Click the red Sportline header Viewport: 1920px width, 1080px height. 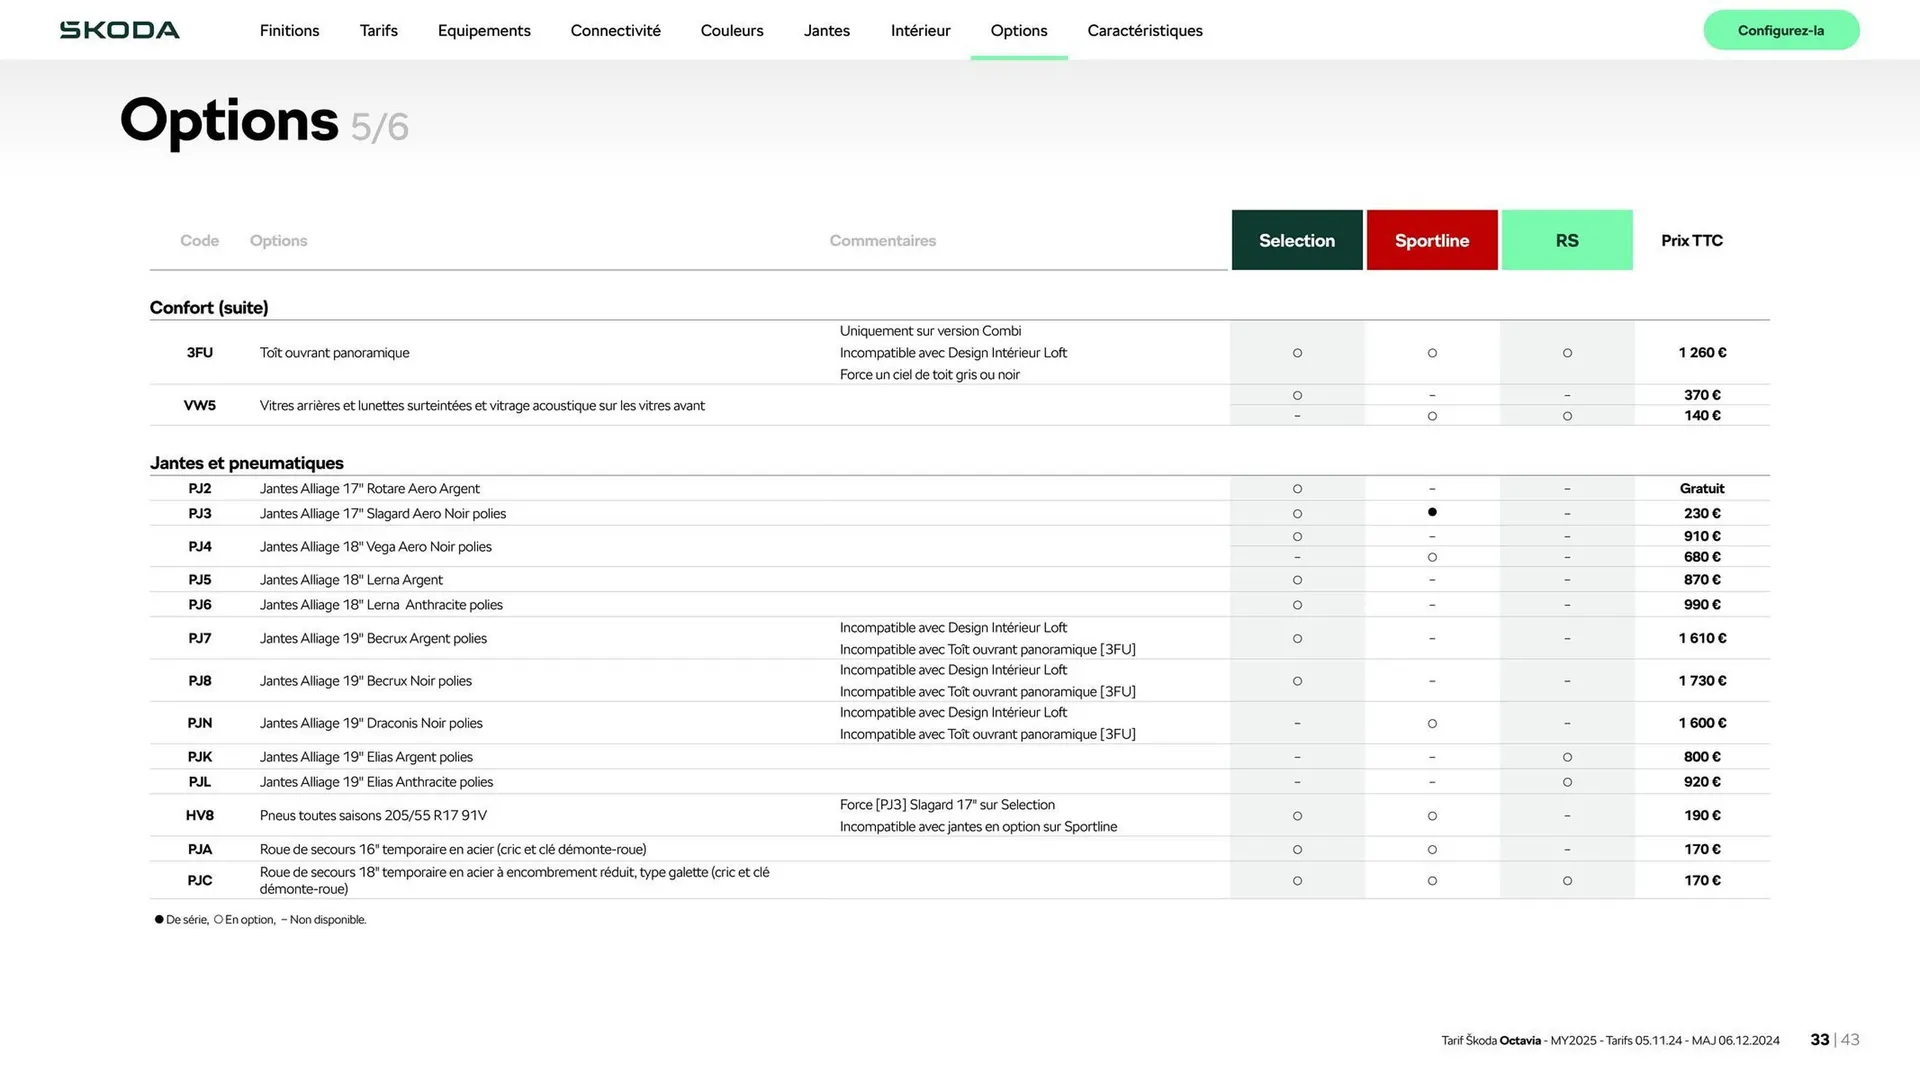pos(1431,240)
